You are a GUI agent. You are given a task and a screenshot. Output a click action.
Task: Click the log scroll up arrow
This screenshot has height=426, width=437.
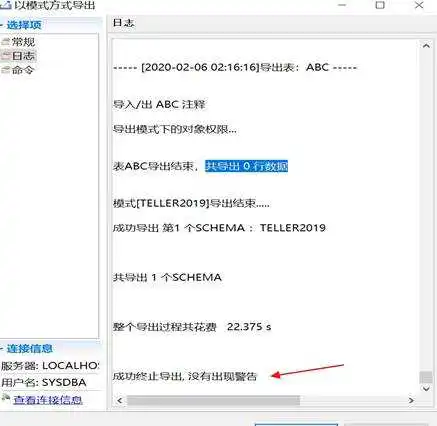point(426,46)
